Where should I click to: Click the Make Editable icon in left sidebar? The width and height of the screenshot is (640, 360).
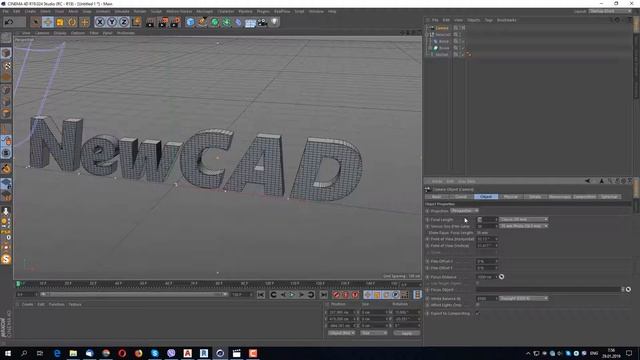point(6,38)
